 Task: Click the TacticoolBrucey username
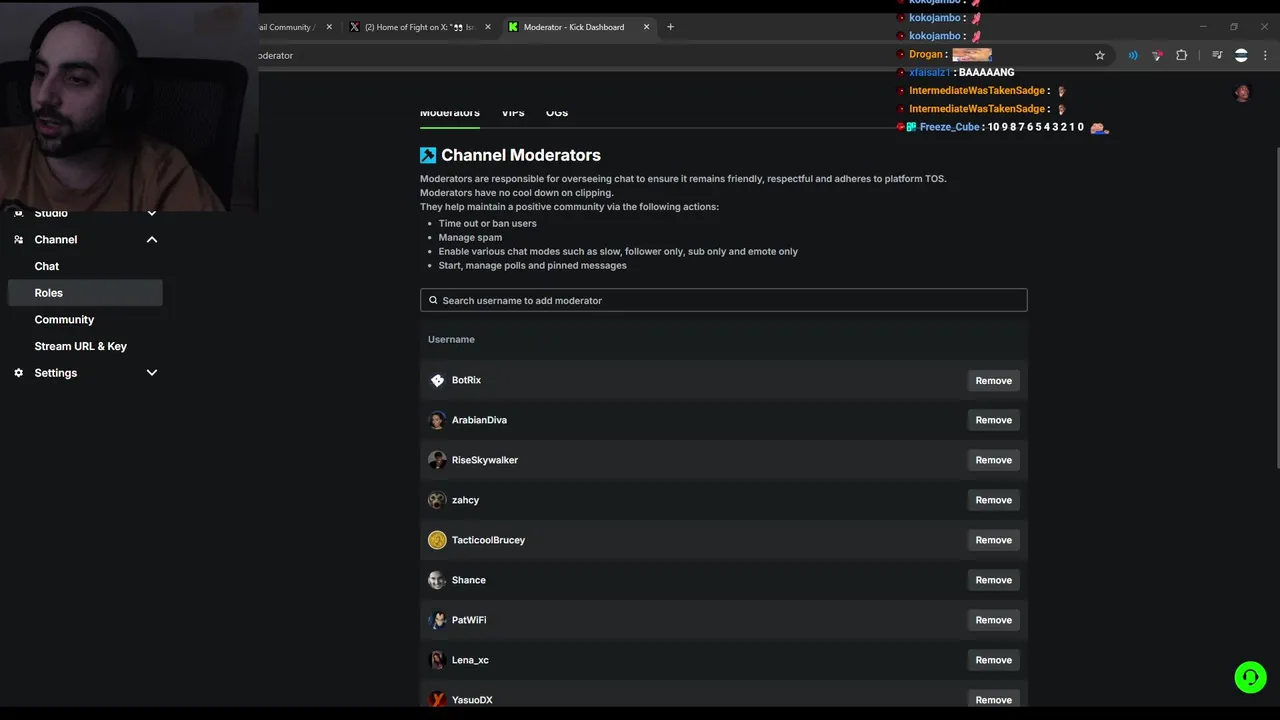click(x=488, y=540)
